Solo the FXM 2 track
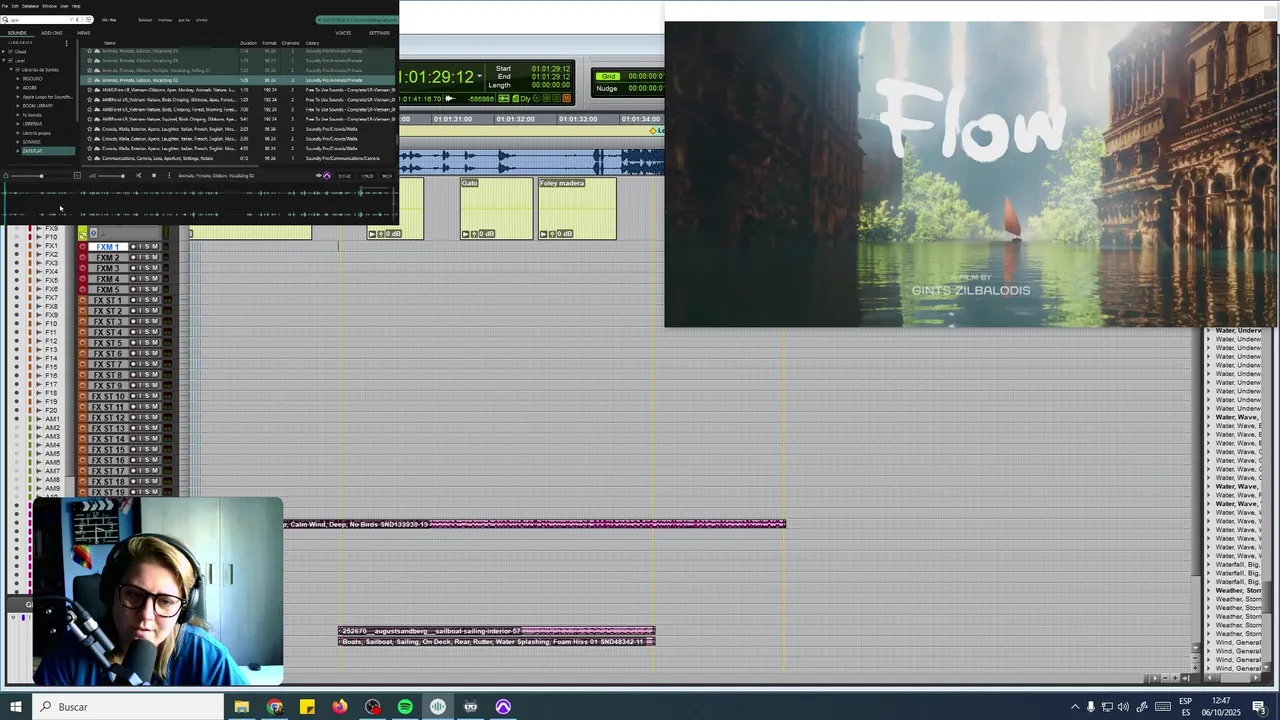 click(x=147, y=258)
